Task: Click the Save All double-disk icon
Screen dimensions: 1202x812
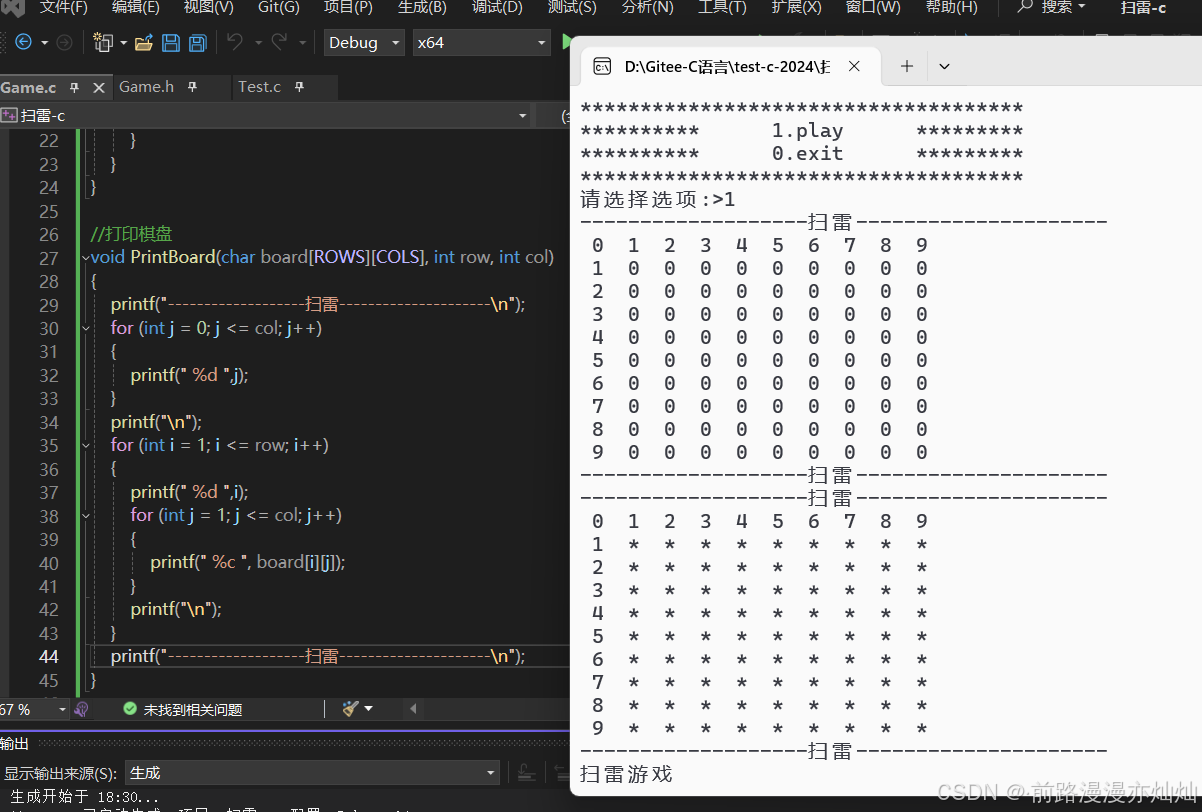Action: click(198, 42)
